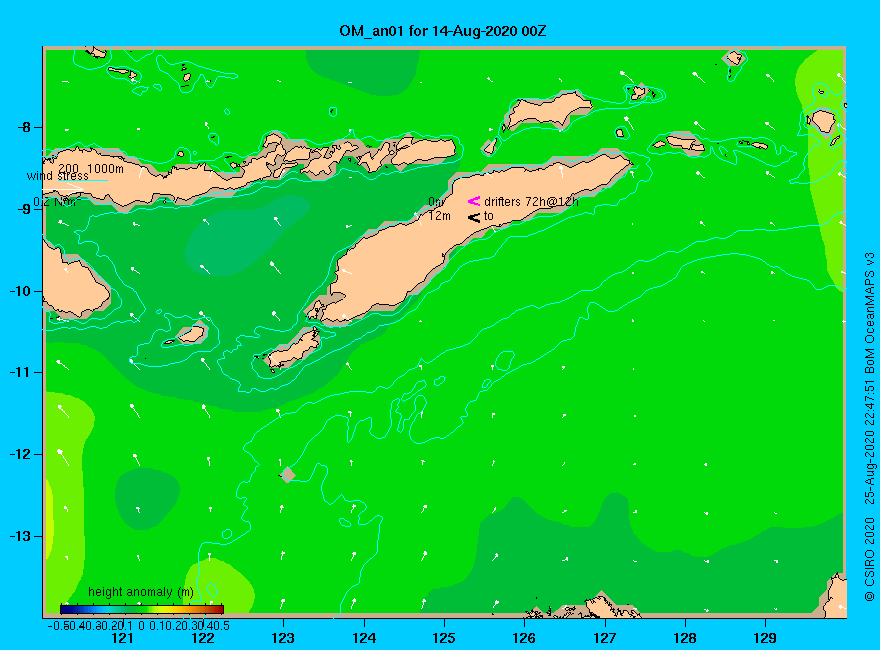Click the "25-Aug-2020 22:47:51" timestamp text
Screen dimensions: 880x650
(x=869, y=441)
